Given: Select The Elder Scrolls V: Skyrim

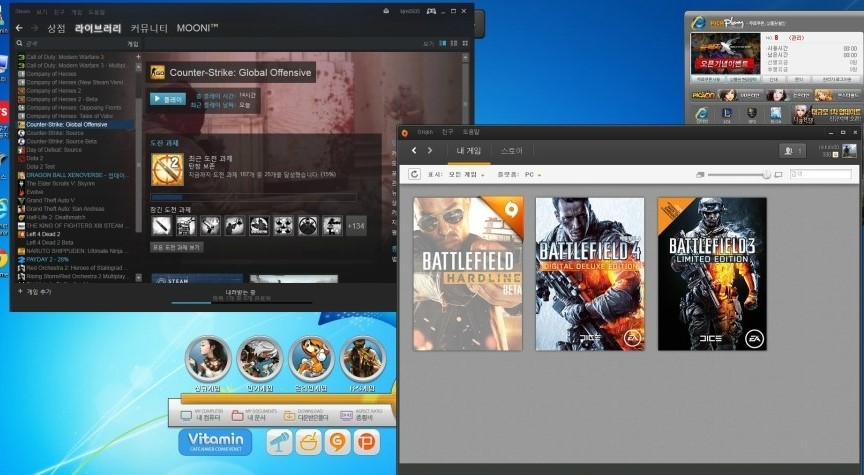Looking at the screenshot, I should [61, 183].
